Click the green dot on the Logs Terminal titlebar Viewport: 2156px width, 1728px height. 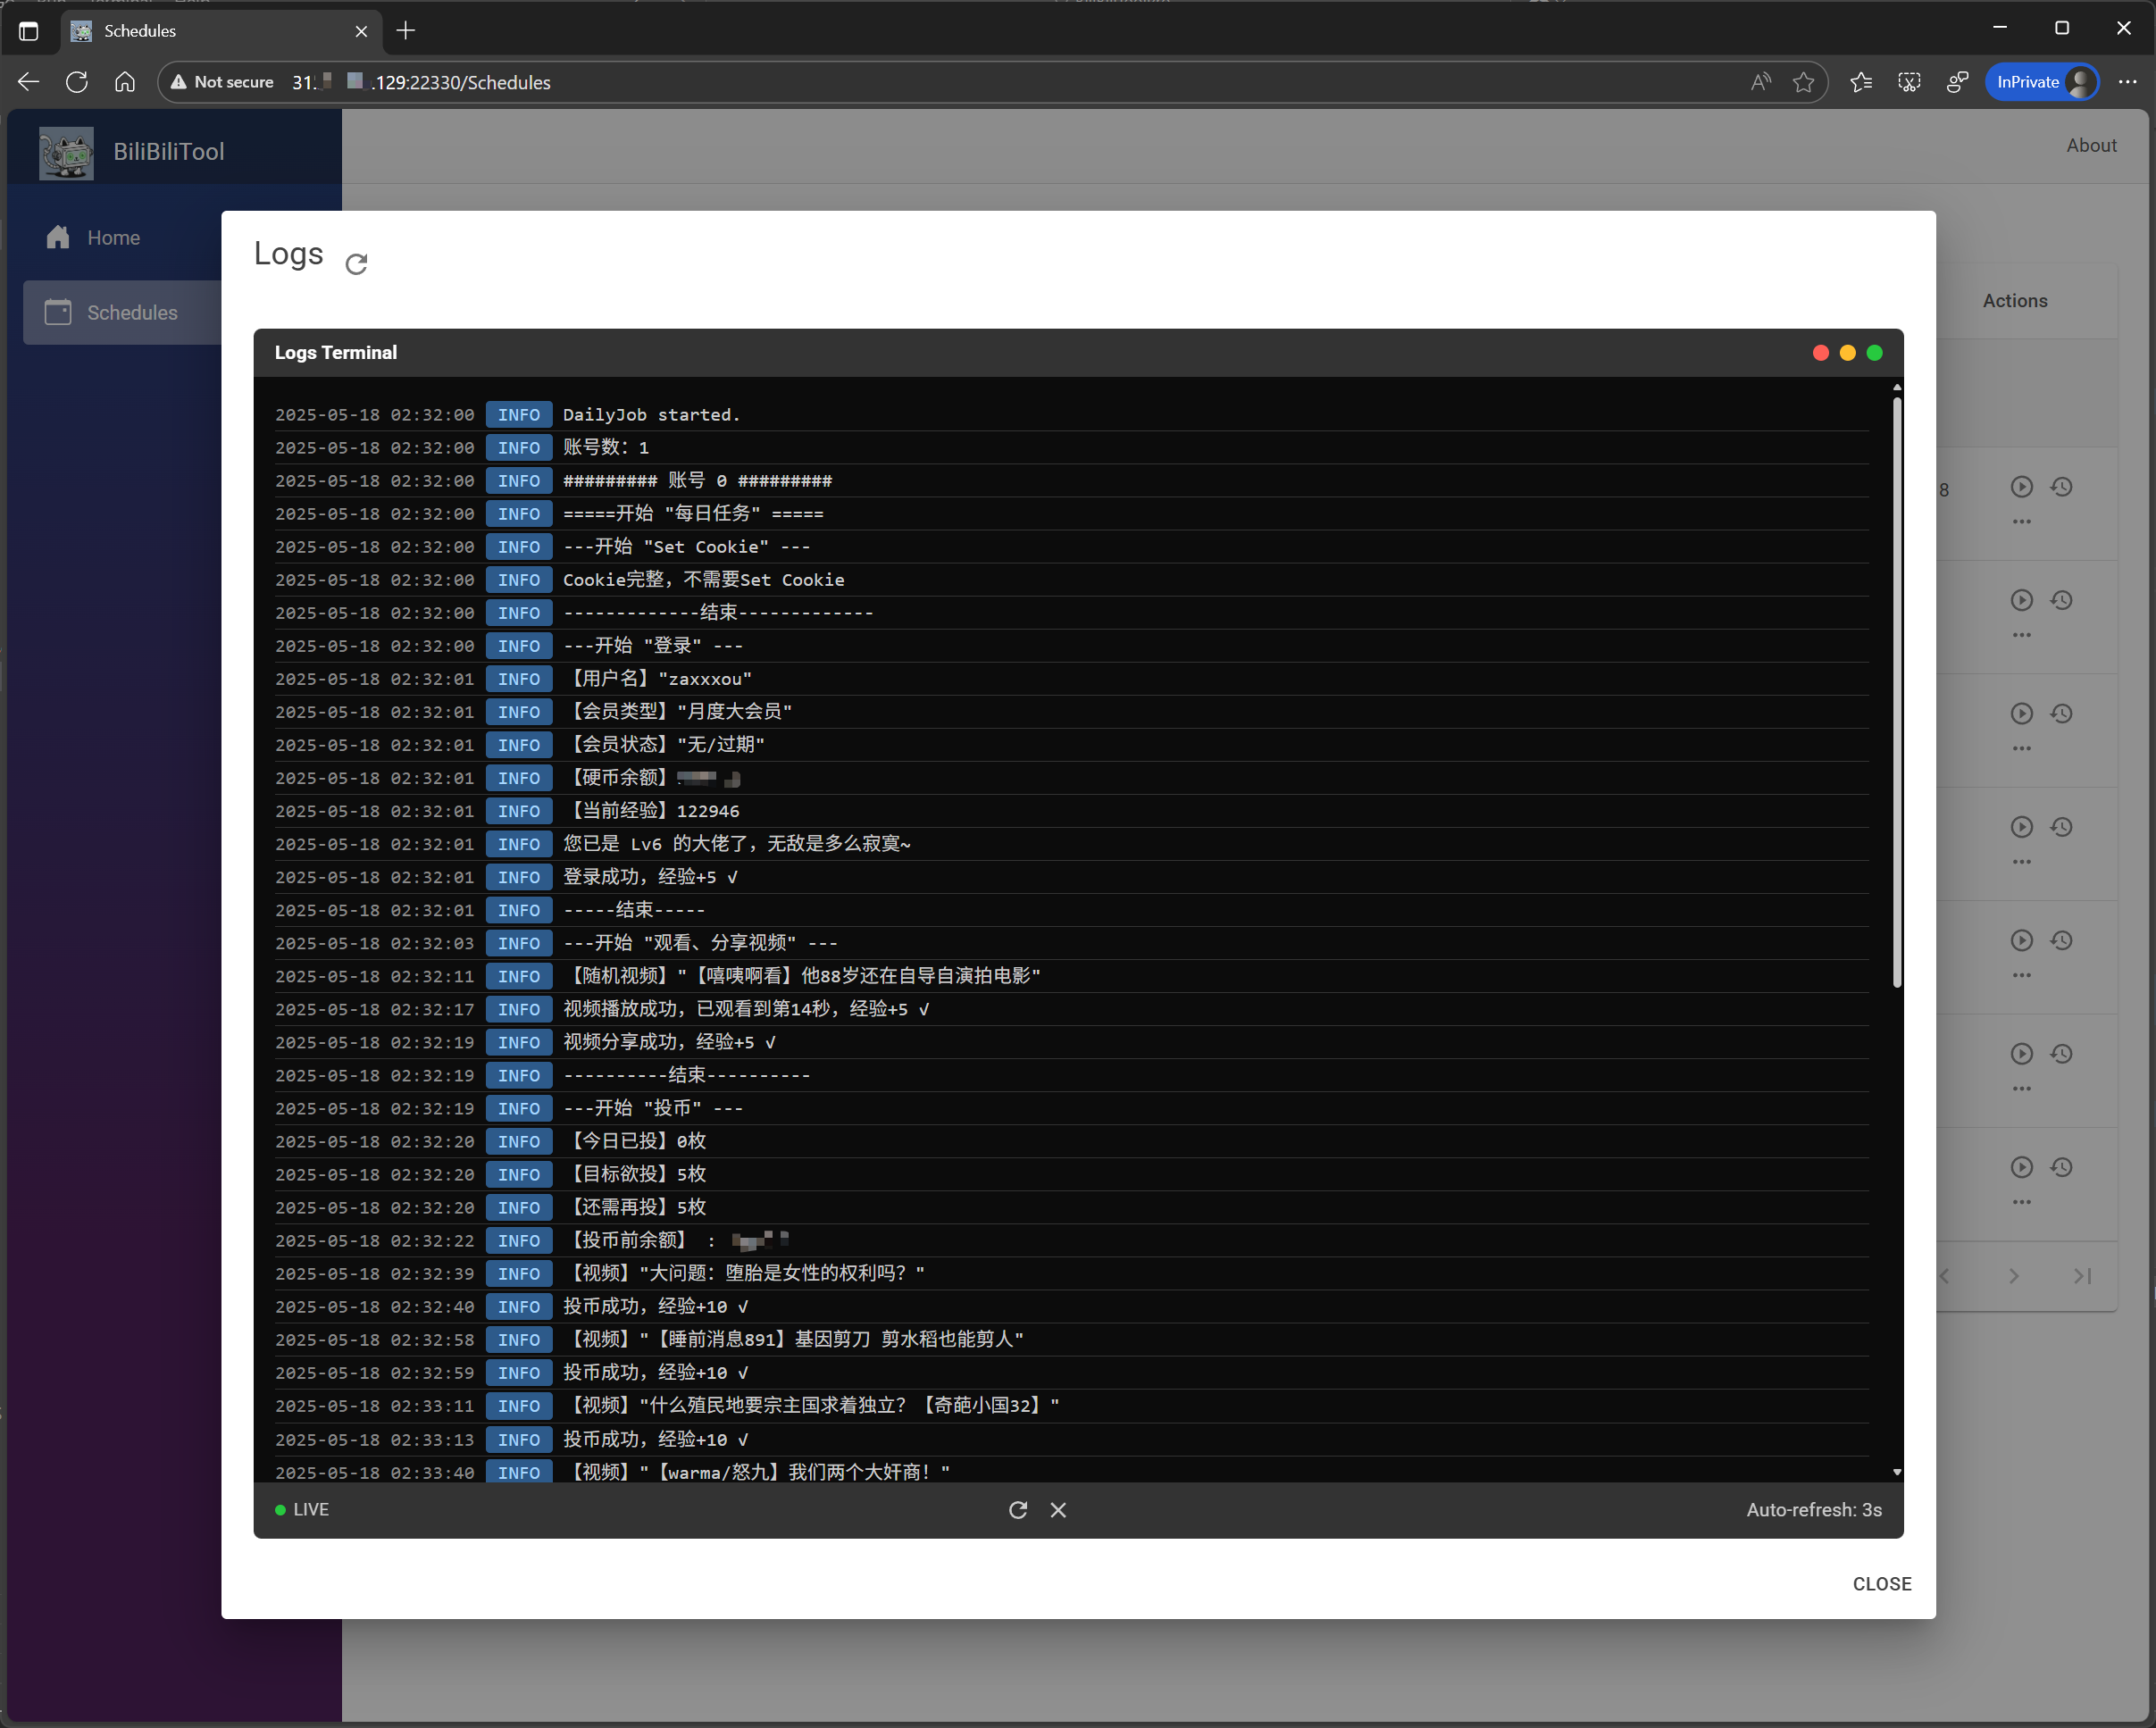[x=1874, y=352]
